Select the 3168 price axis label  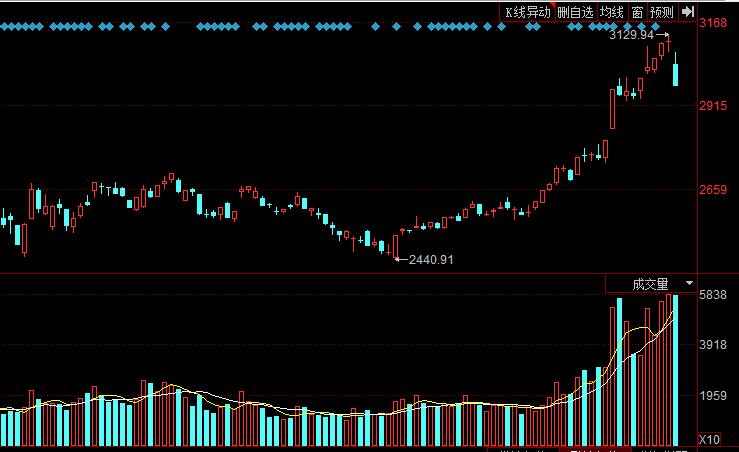(714, 23)
